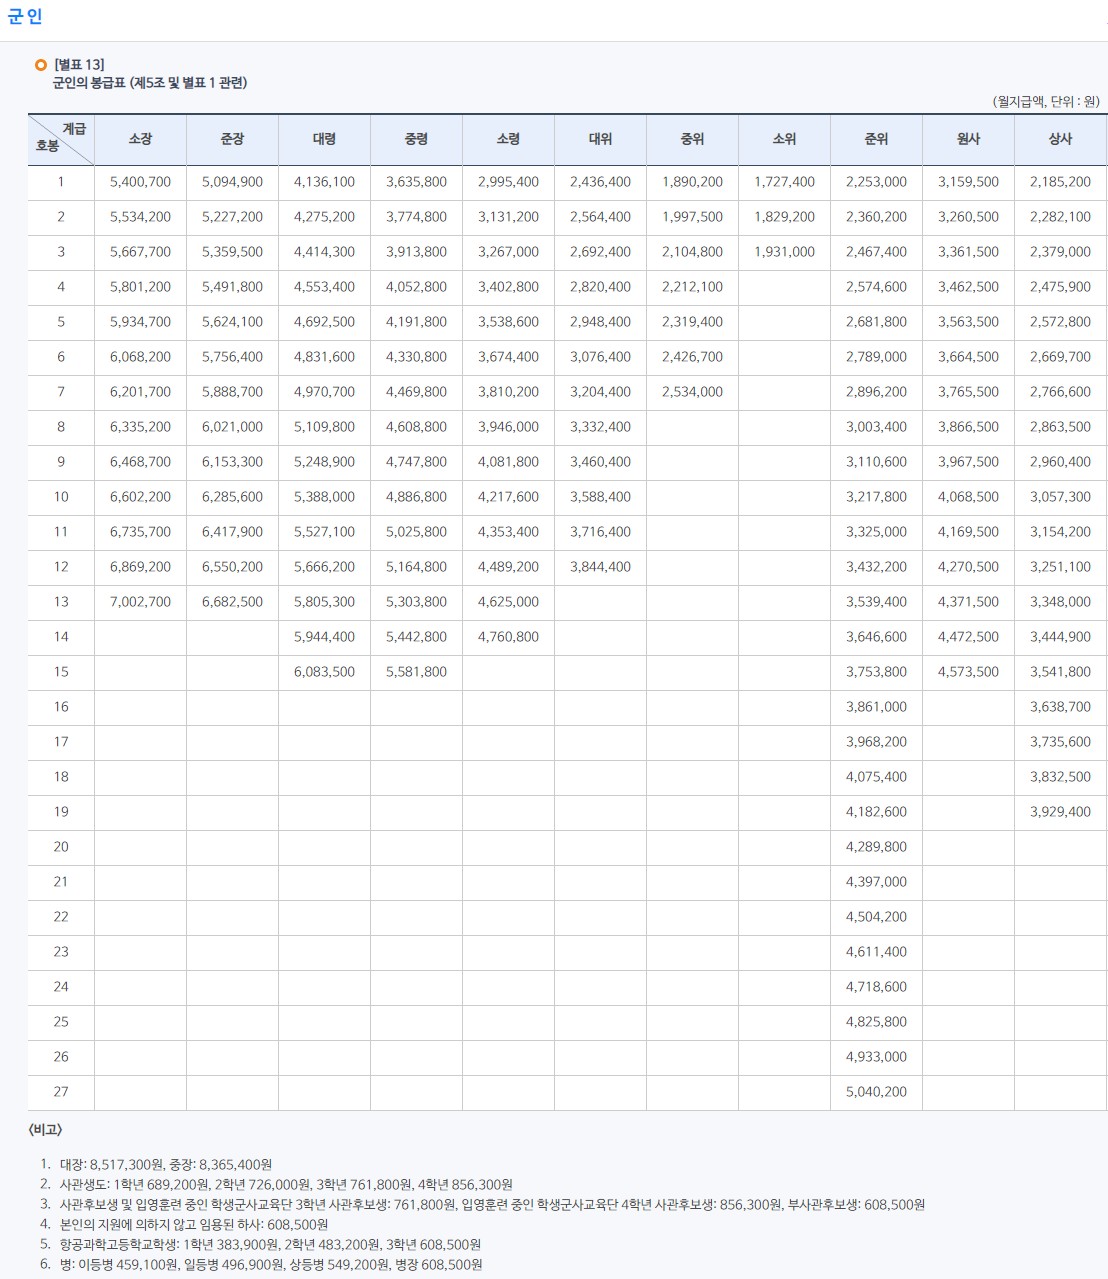Click the 상사 column header

click(1060, 140)
